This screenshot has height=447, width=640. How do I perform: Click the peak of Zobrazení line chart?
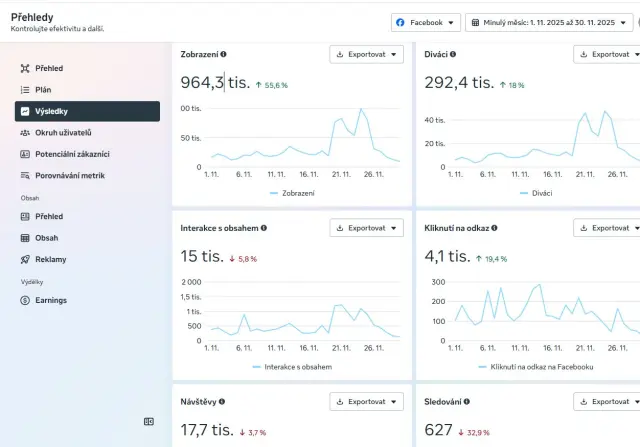coord(360,109)
